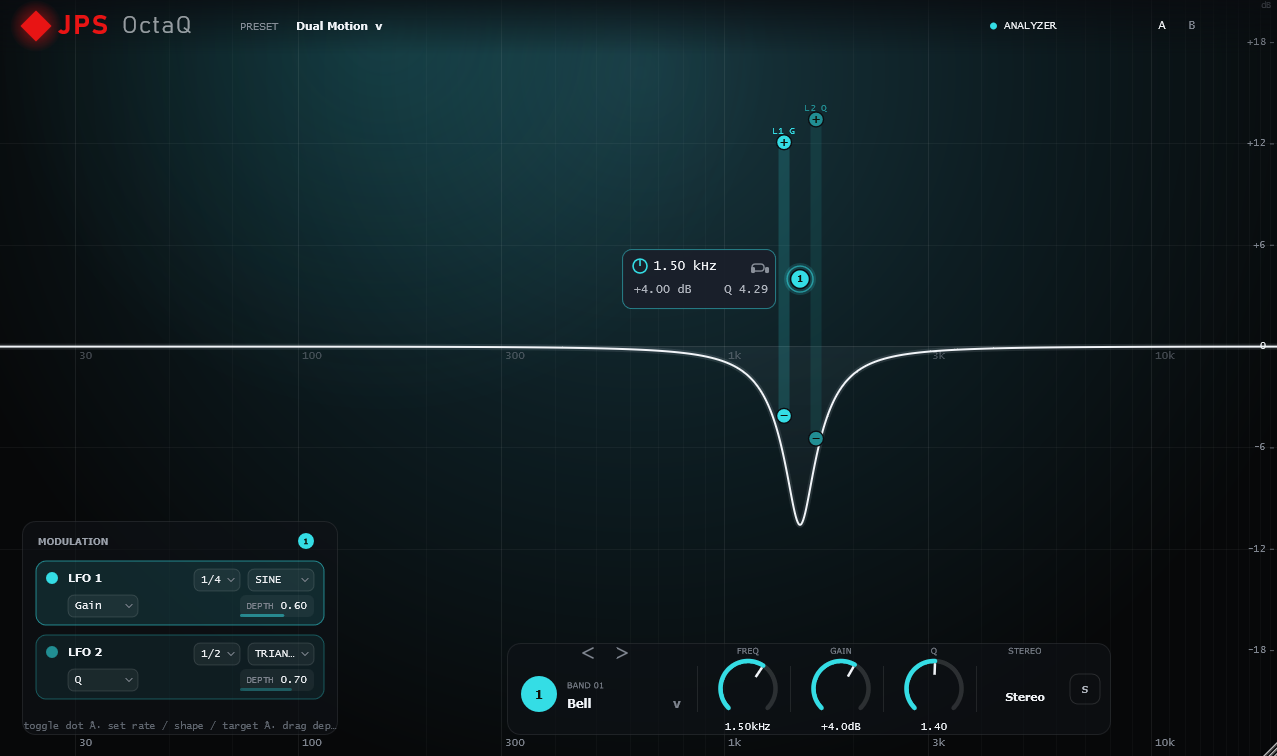
Task: Open the LFO 2 triangle shape dropdown
Action: pyautogui.click(x=281, y=653)
